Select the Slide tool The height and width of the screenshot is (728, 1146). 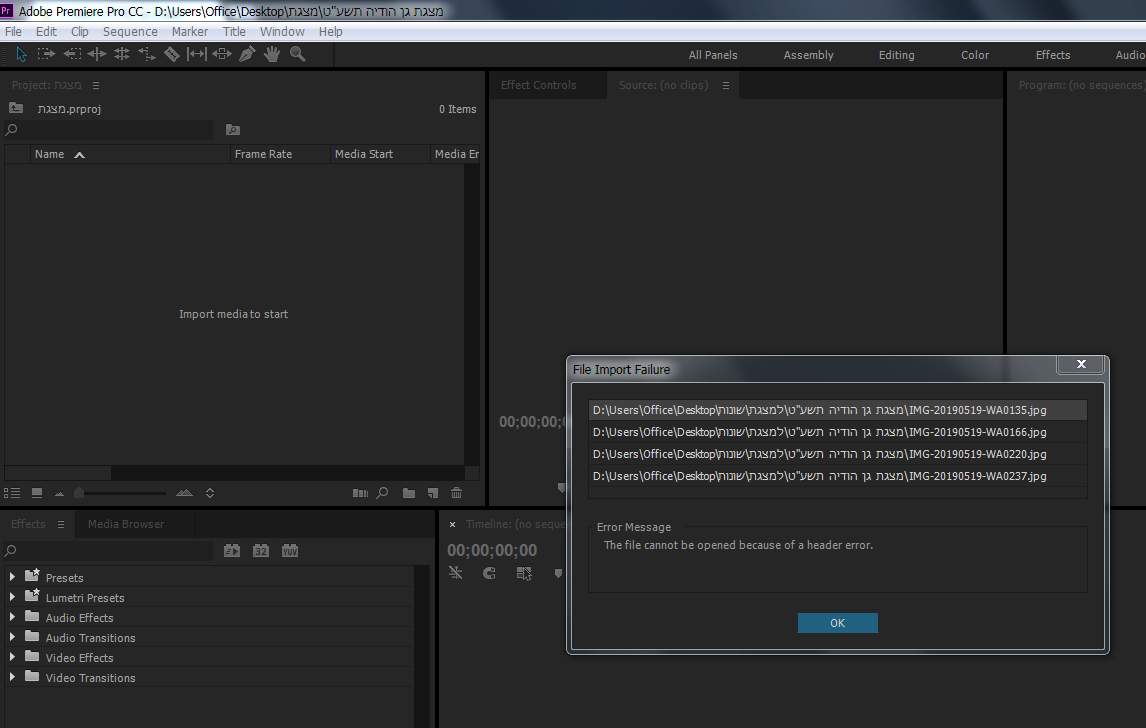pos(222,54)
